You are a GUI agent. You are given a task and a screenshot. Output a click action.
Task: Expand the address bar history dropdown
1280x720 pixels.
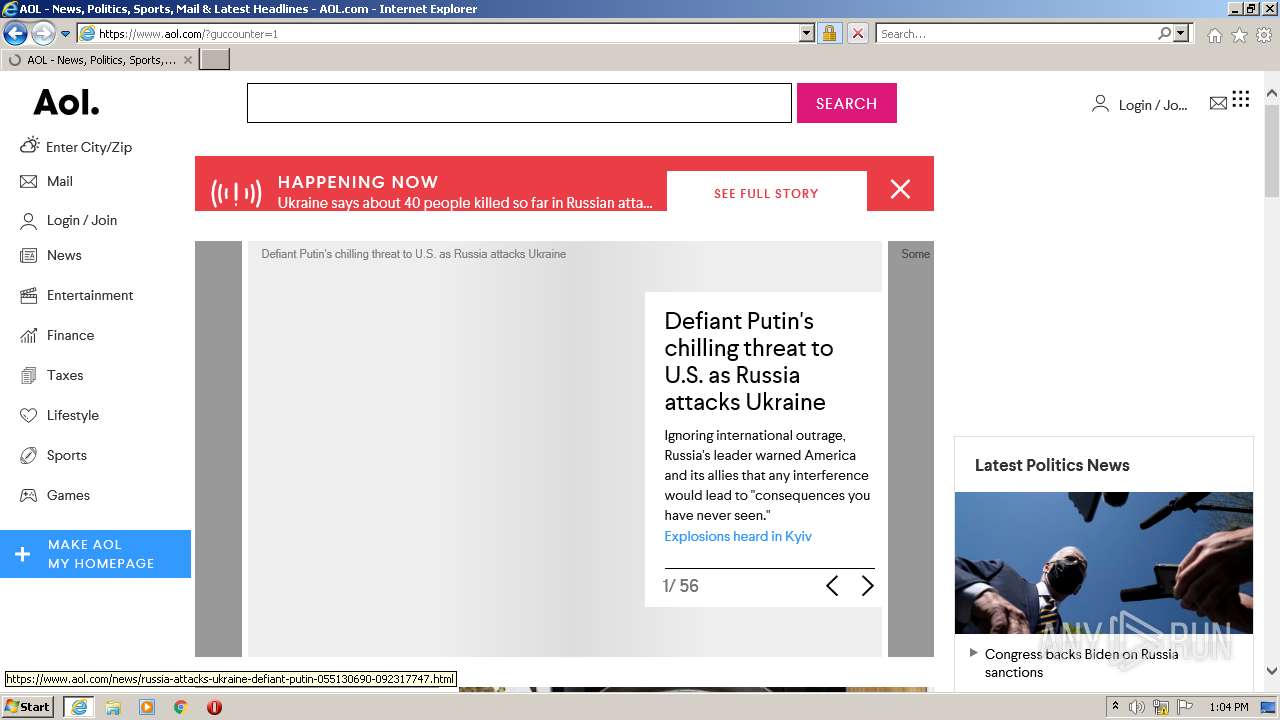807,33
